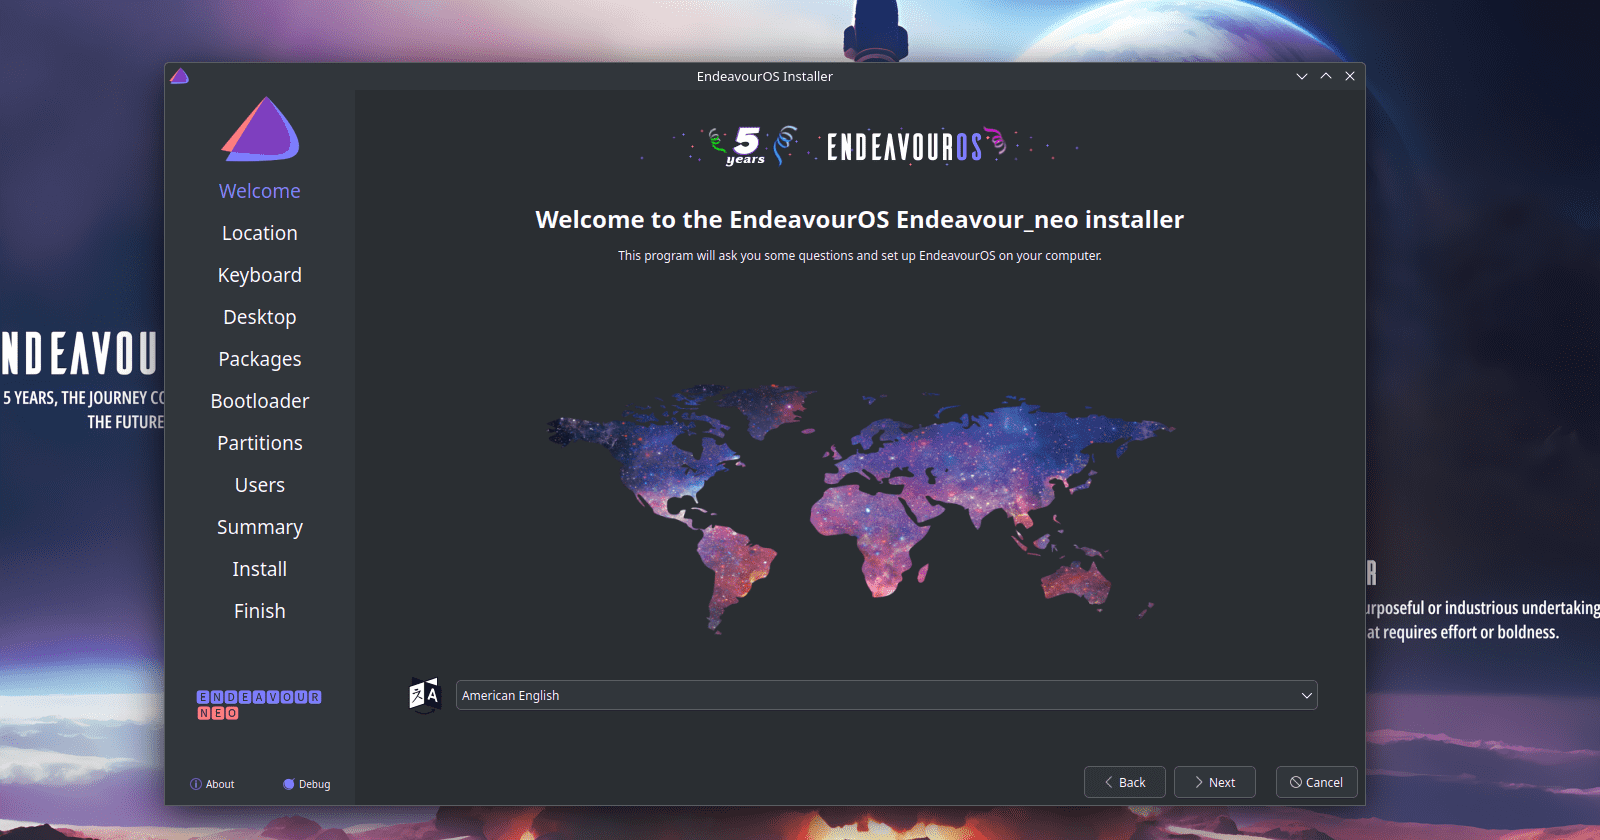Maximize the installer window
1600x840 pixels.
coord(1326,76)
